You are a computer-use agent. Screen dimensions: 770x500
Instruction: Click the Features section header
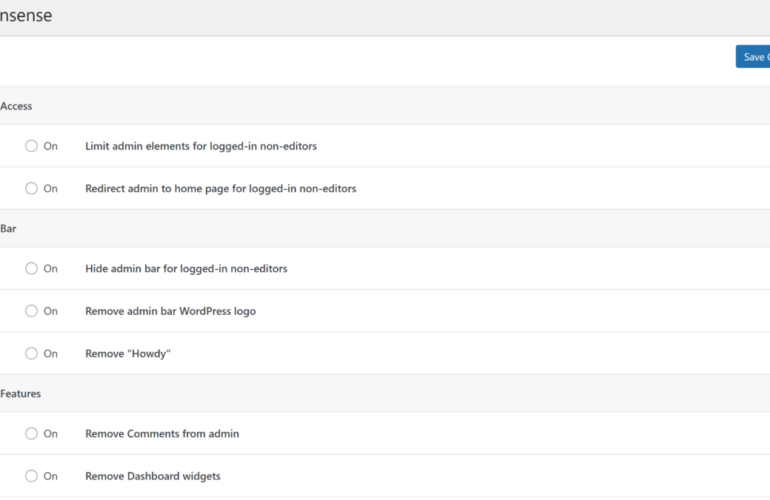[x=21, y=393]
